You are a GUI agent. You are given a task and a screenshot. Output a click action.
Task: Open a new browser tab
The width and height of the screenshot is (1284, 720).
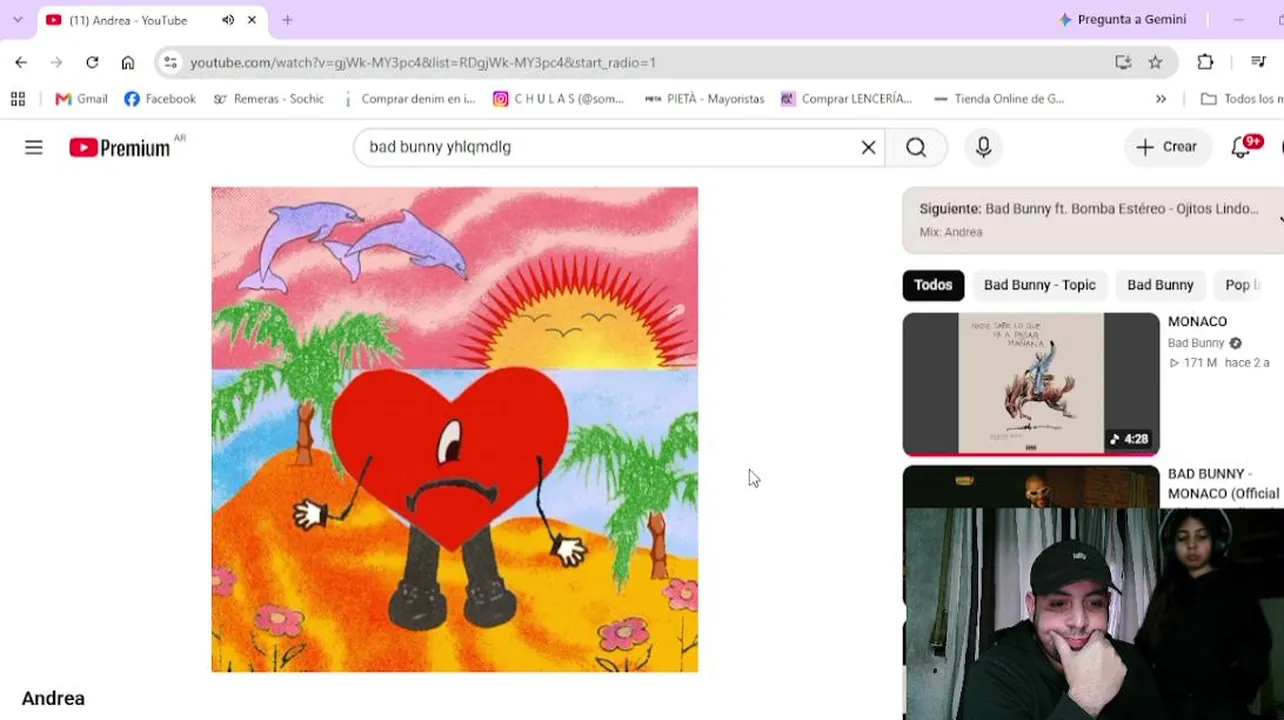point(287,20)
